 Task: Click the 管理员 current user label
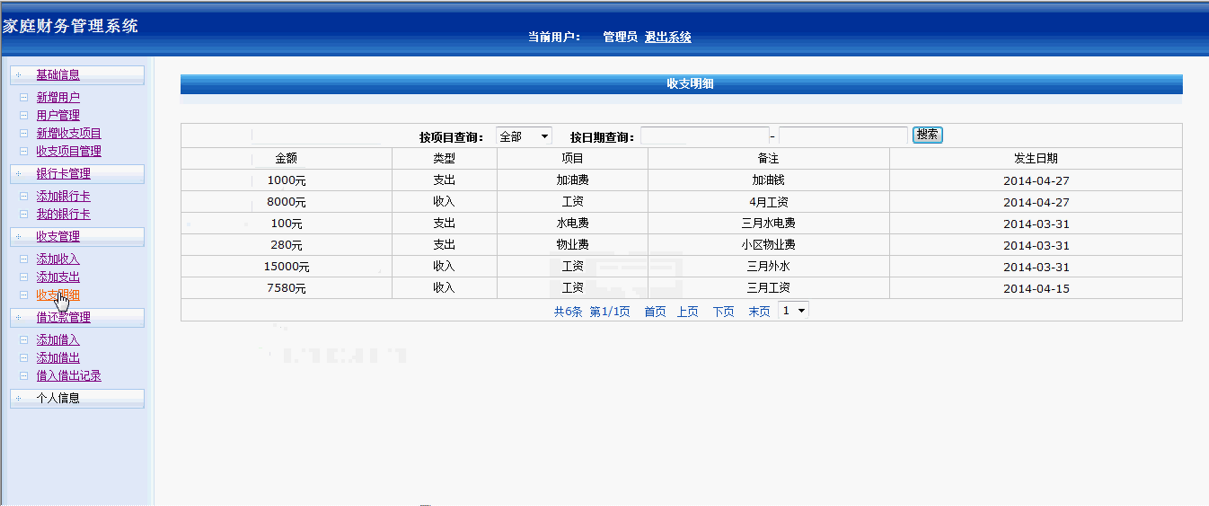pos(620,37)
